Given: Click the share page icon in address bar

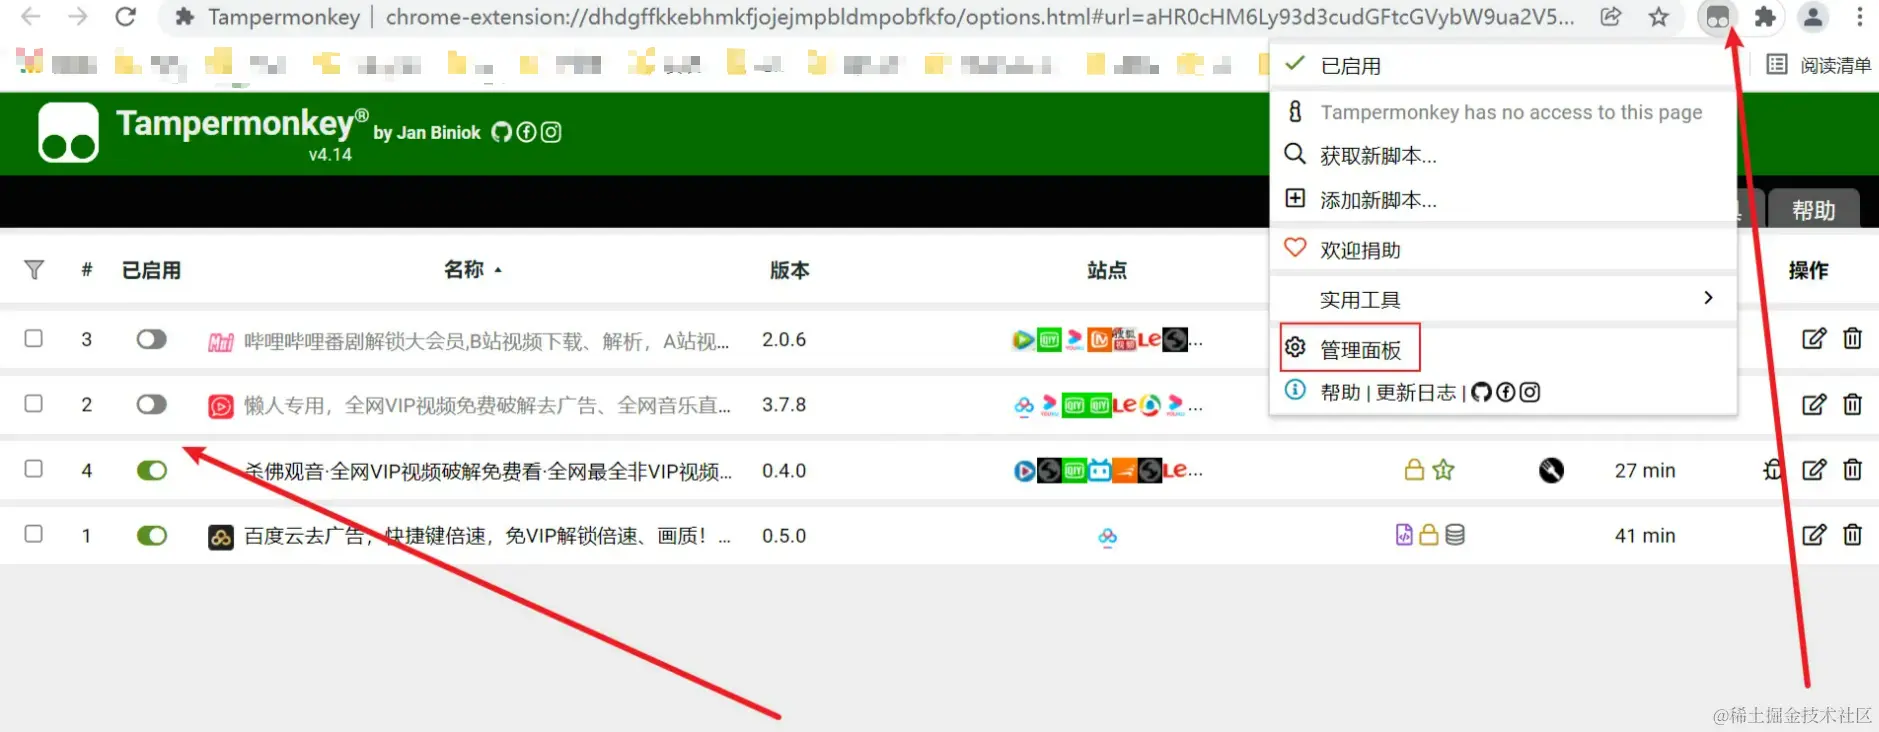Looking at the screenshot, I should 1610,17.
